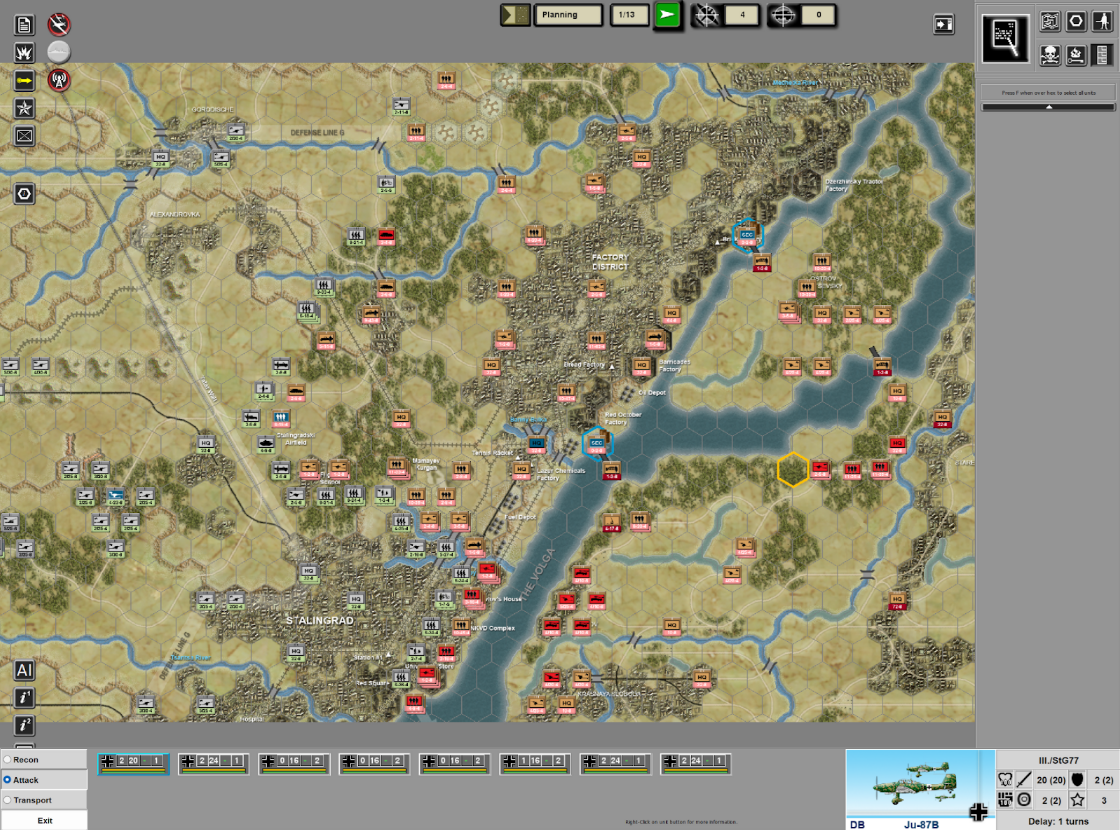Click the turn phase flag icon
The width and height of the screenshot is (1120, 830).
pos(515,15)
